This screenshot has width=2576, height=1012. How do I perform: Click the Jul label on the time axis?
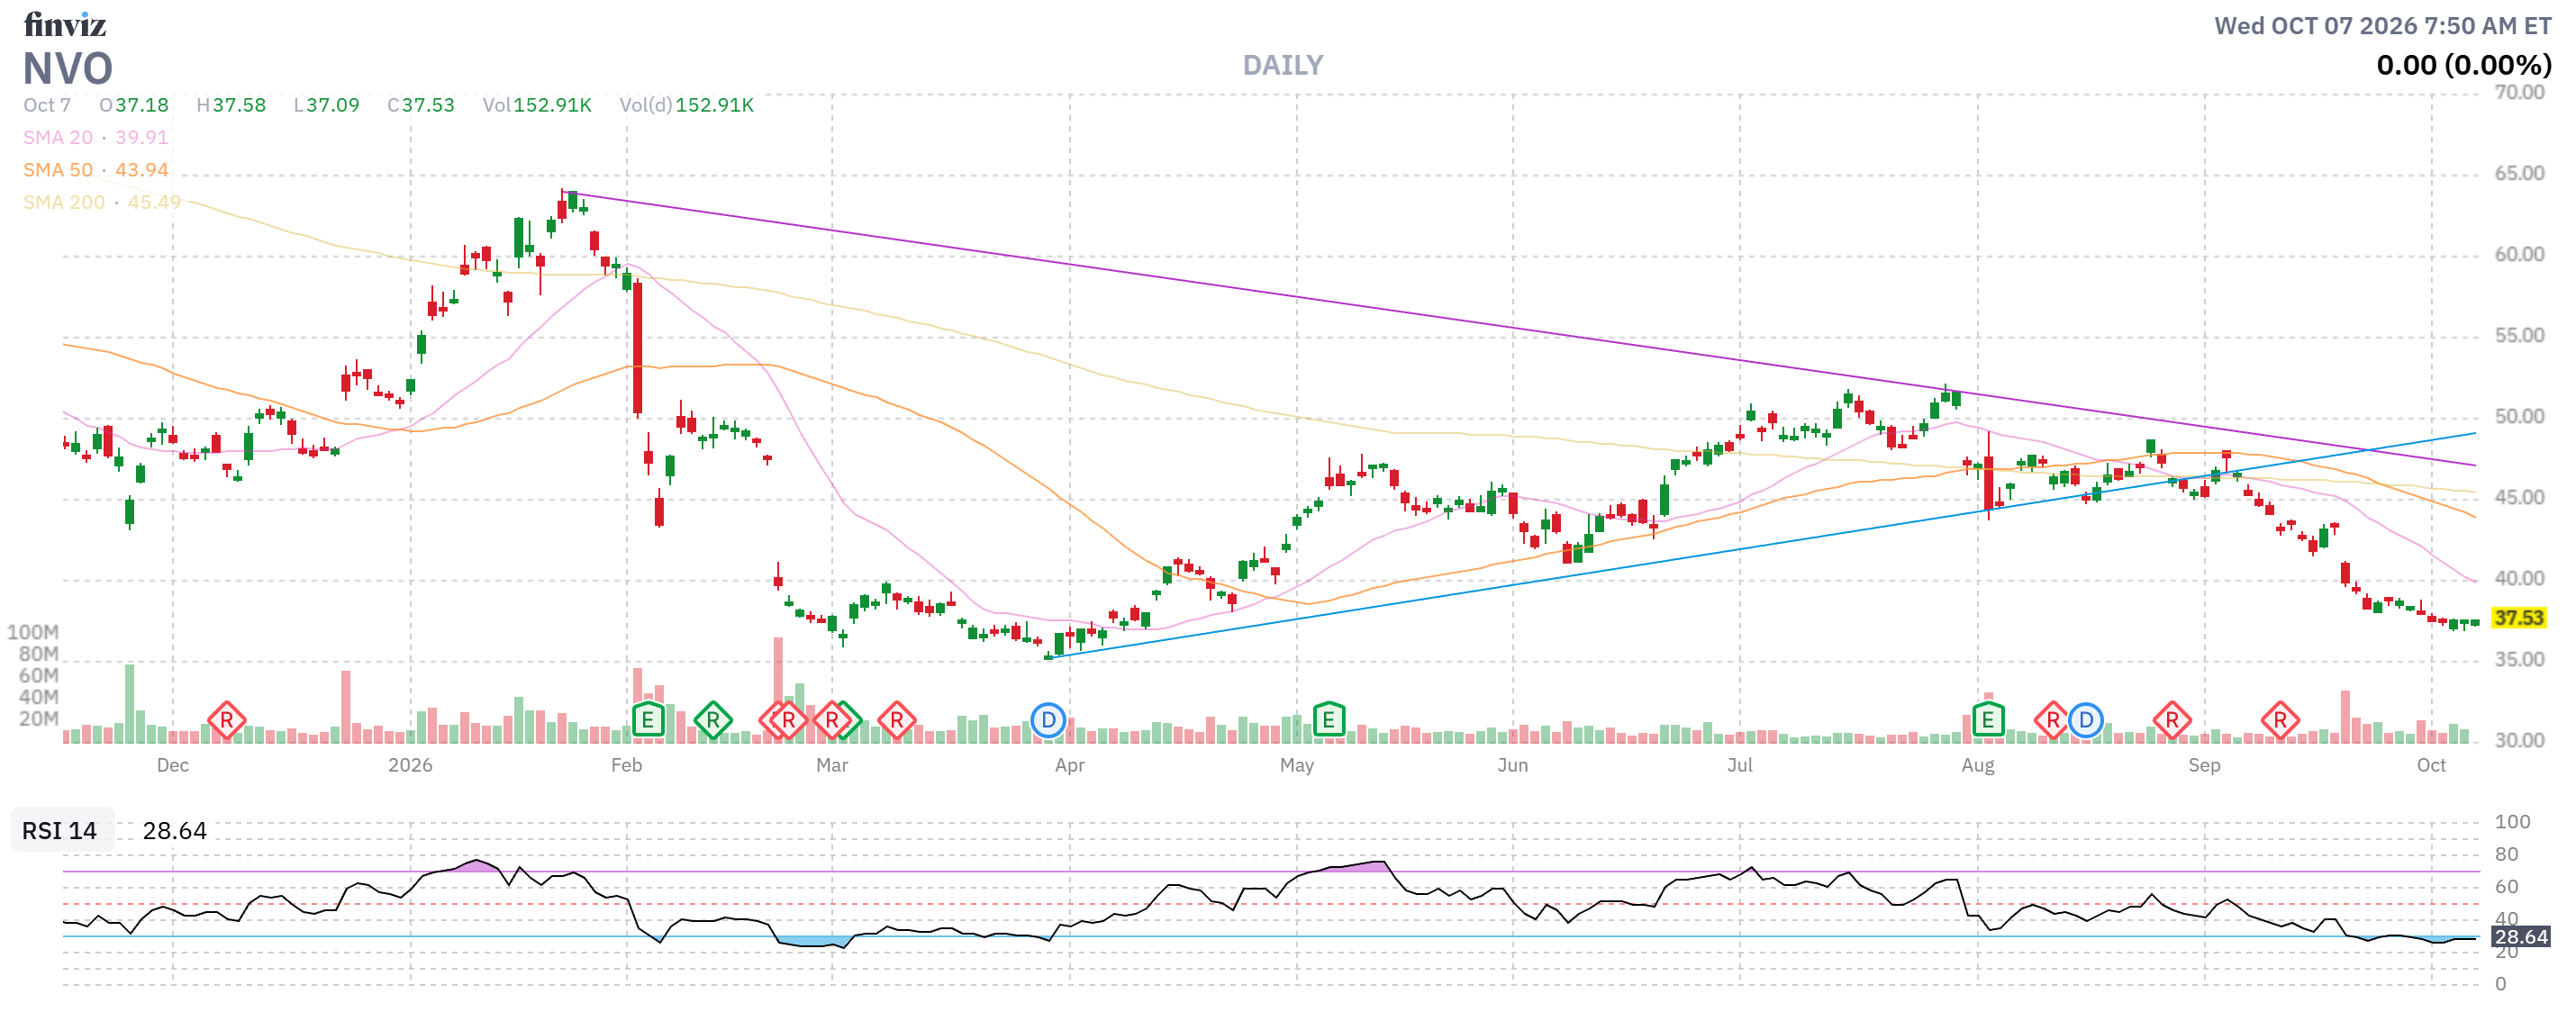1740,766
